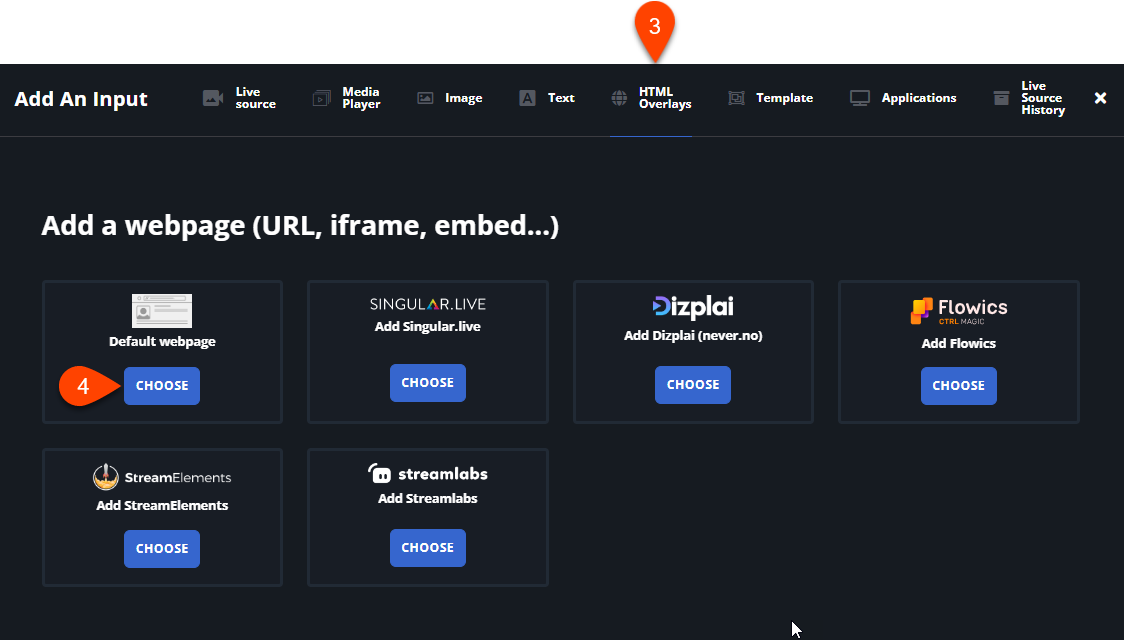Click the Default webpage thumbnail image
This screenshot has width=1124, height=640.
tap(162, 311)
